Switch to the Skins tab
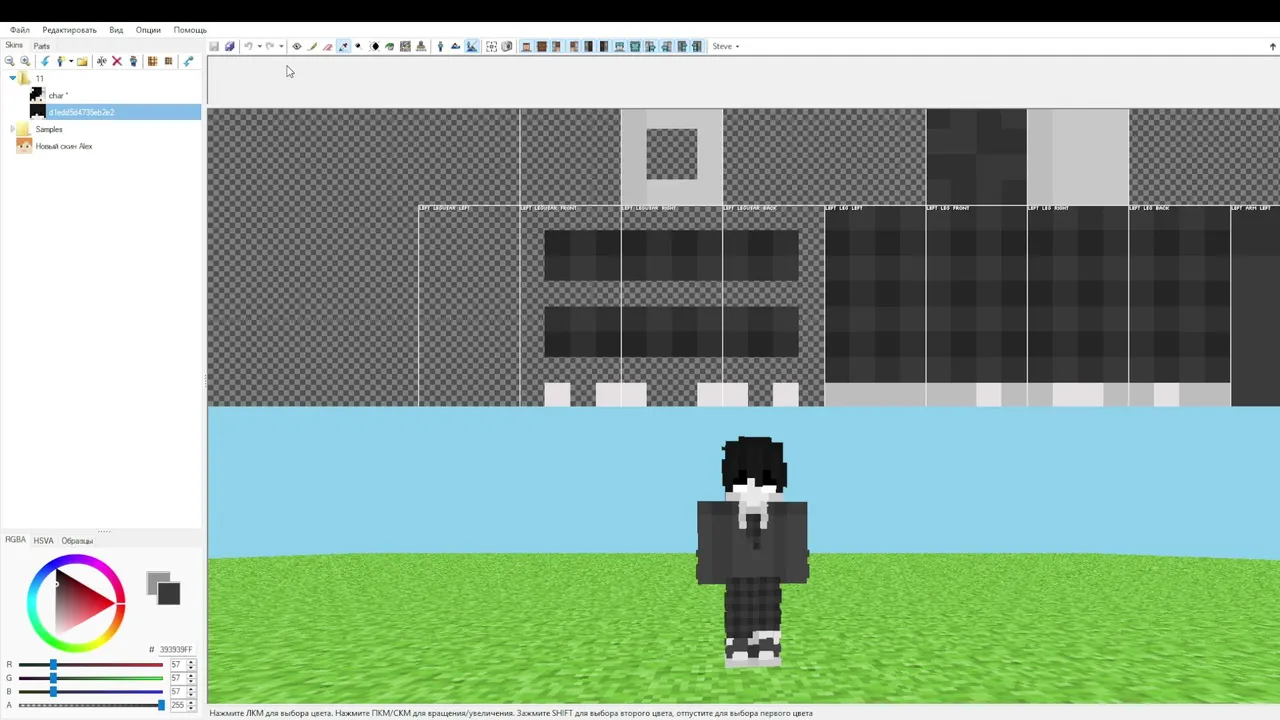Screen dimensions: 1280x720 [x=14, y=46]
